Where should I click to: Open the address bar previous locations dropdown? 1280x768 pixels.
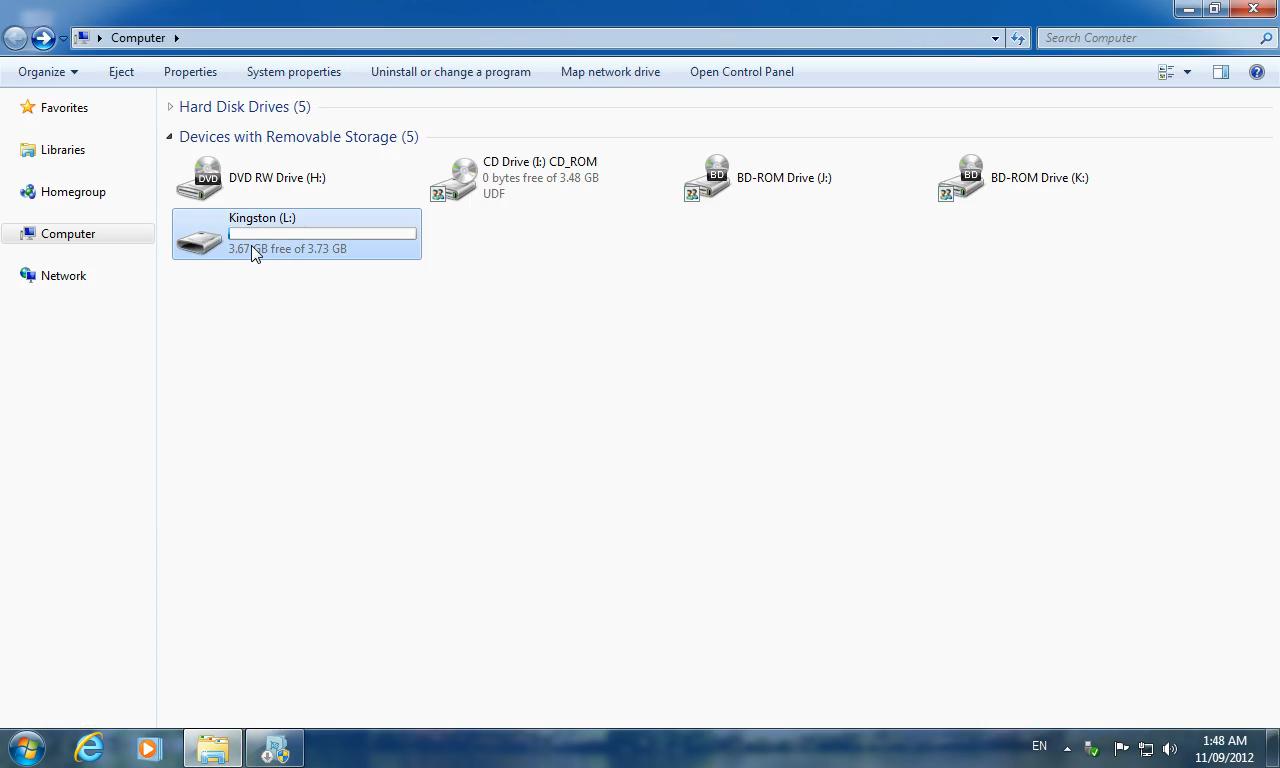pos(995,38)
